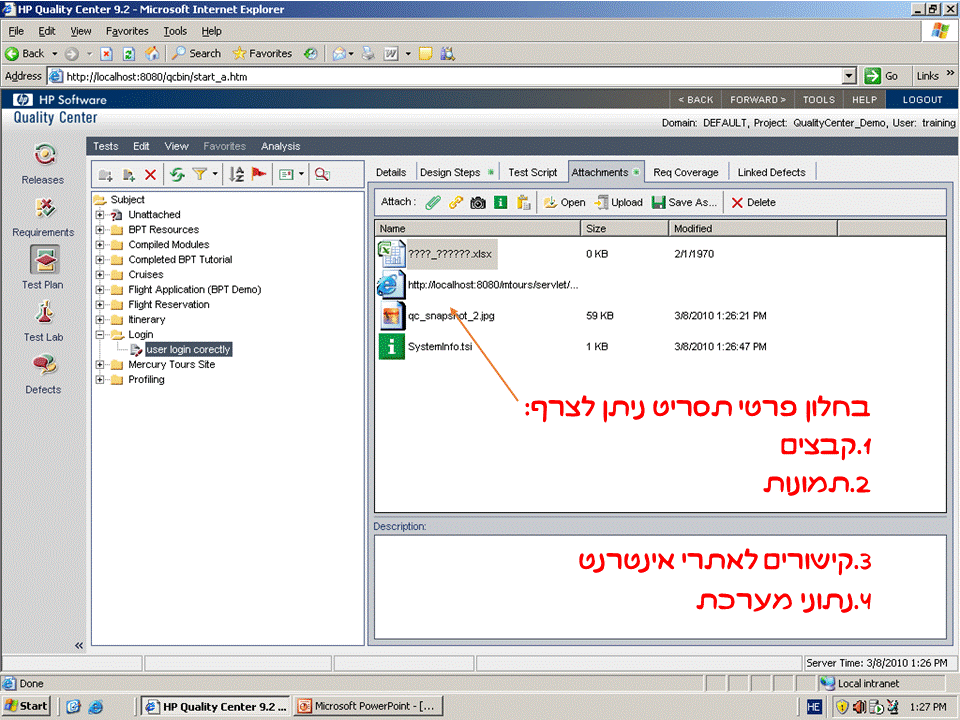The height and width of the screenshot is (720, 960).
Task: Expand the Cruises folder
Action: [100, 274]
